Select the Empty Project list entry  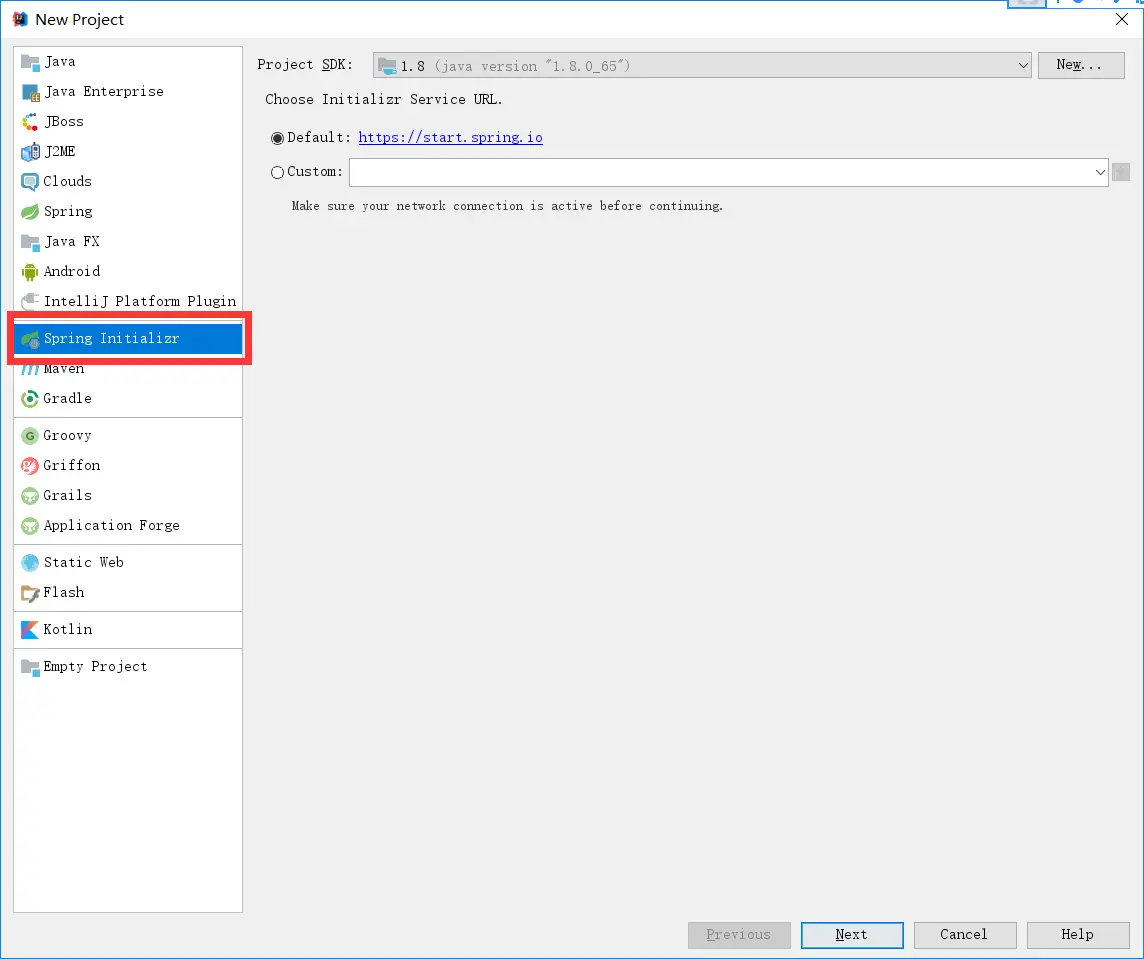[x=128, y=667]
